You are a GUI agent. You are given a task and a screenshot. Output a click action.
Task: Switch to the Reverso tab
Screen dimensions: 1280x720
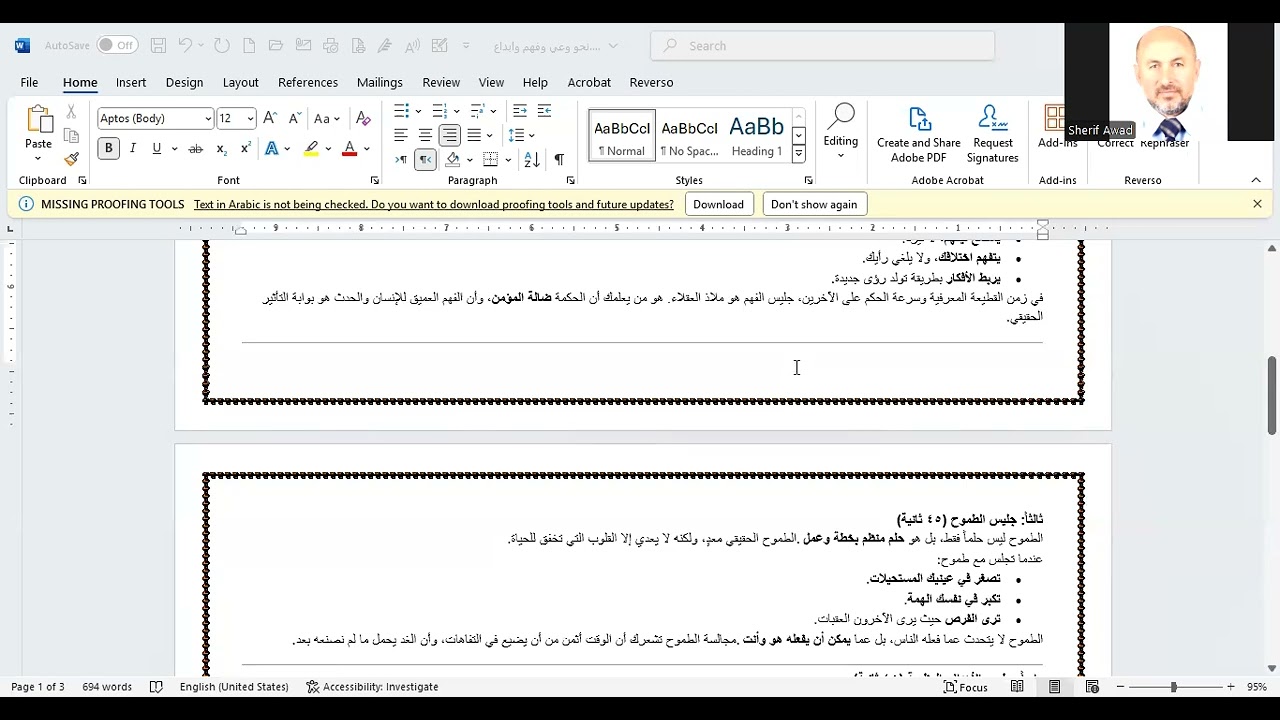(651, 82)
